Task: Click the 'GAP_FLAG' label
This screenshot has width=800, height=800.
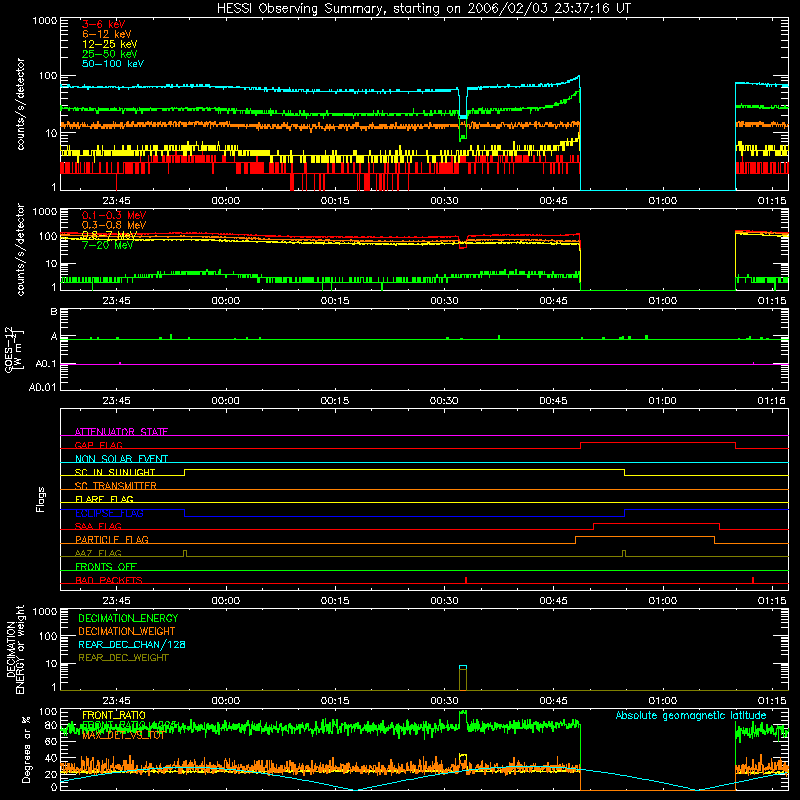Action: coord(98,445)
